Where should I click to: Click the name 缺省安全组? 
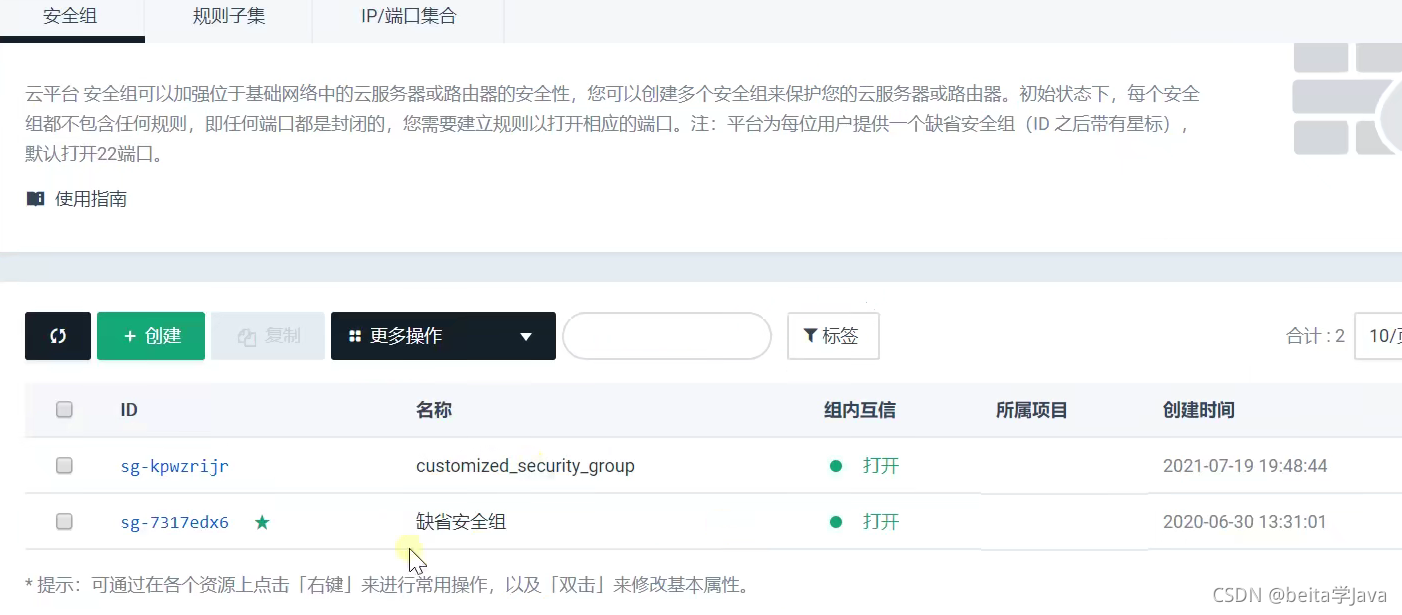click(461, 522)
